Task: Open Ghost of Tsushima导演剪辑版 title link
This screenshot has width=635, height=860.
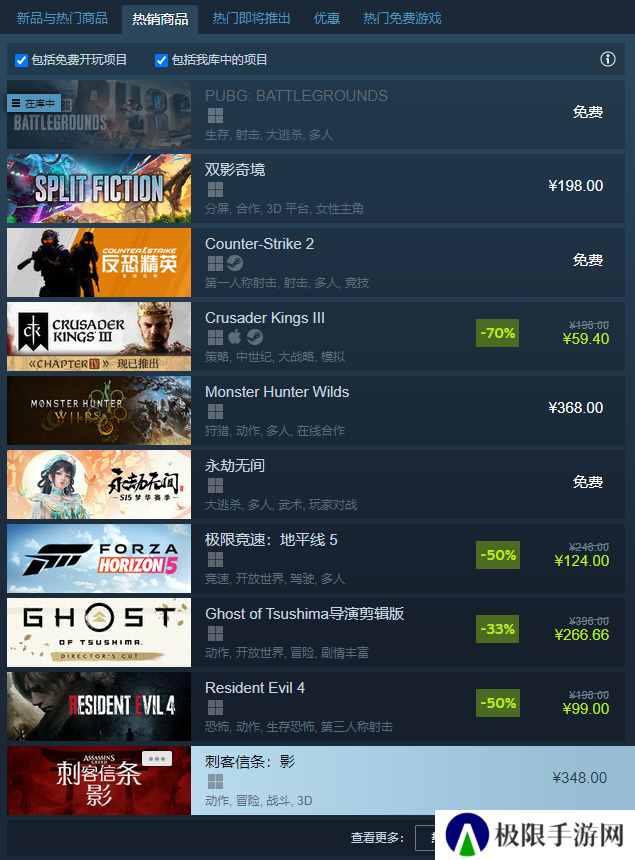Action: tap(304, 614)
